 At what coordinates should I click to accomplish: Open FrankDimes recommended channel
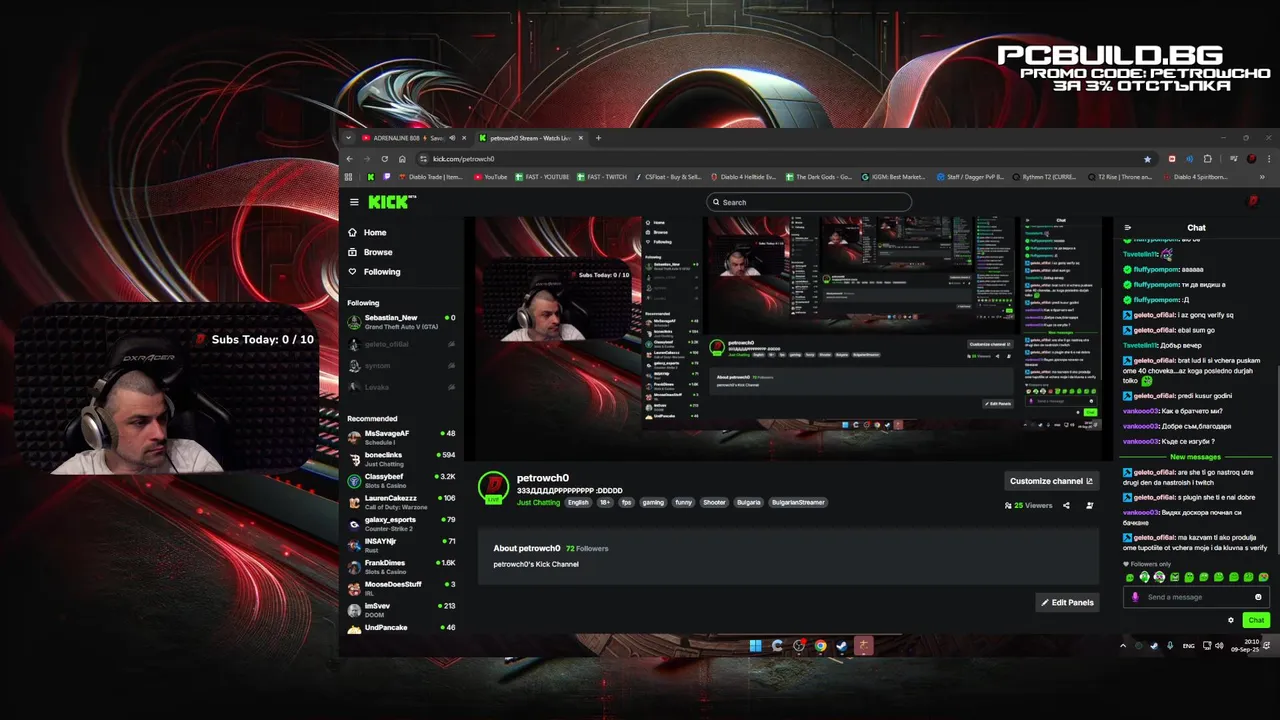point(401,567)
